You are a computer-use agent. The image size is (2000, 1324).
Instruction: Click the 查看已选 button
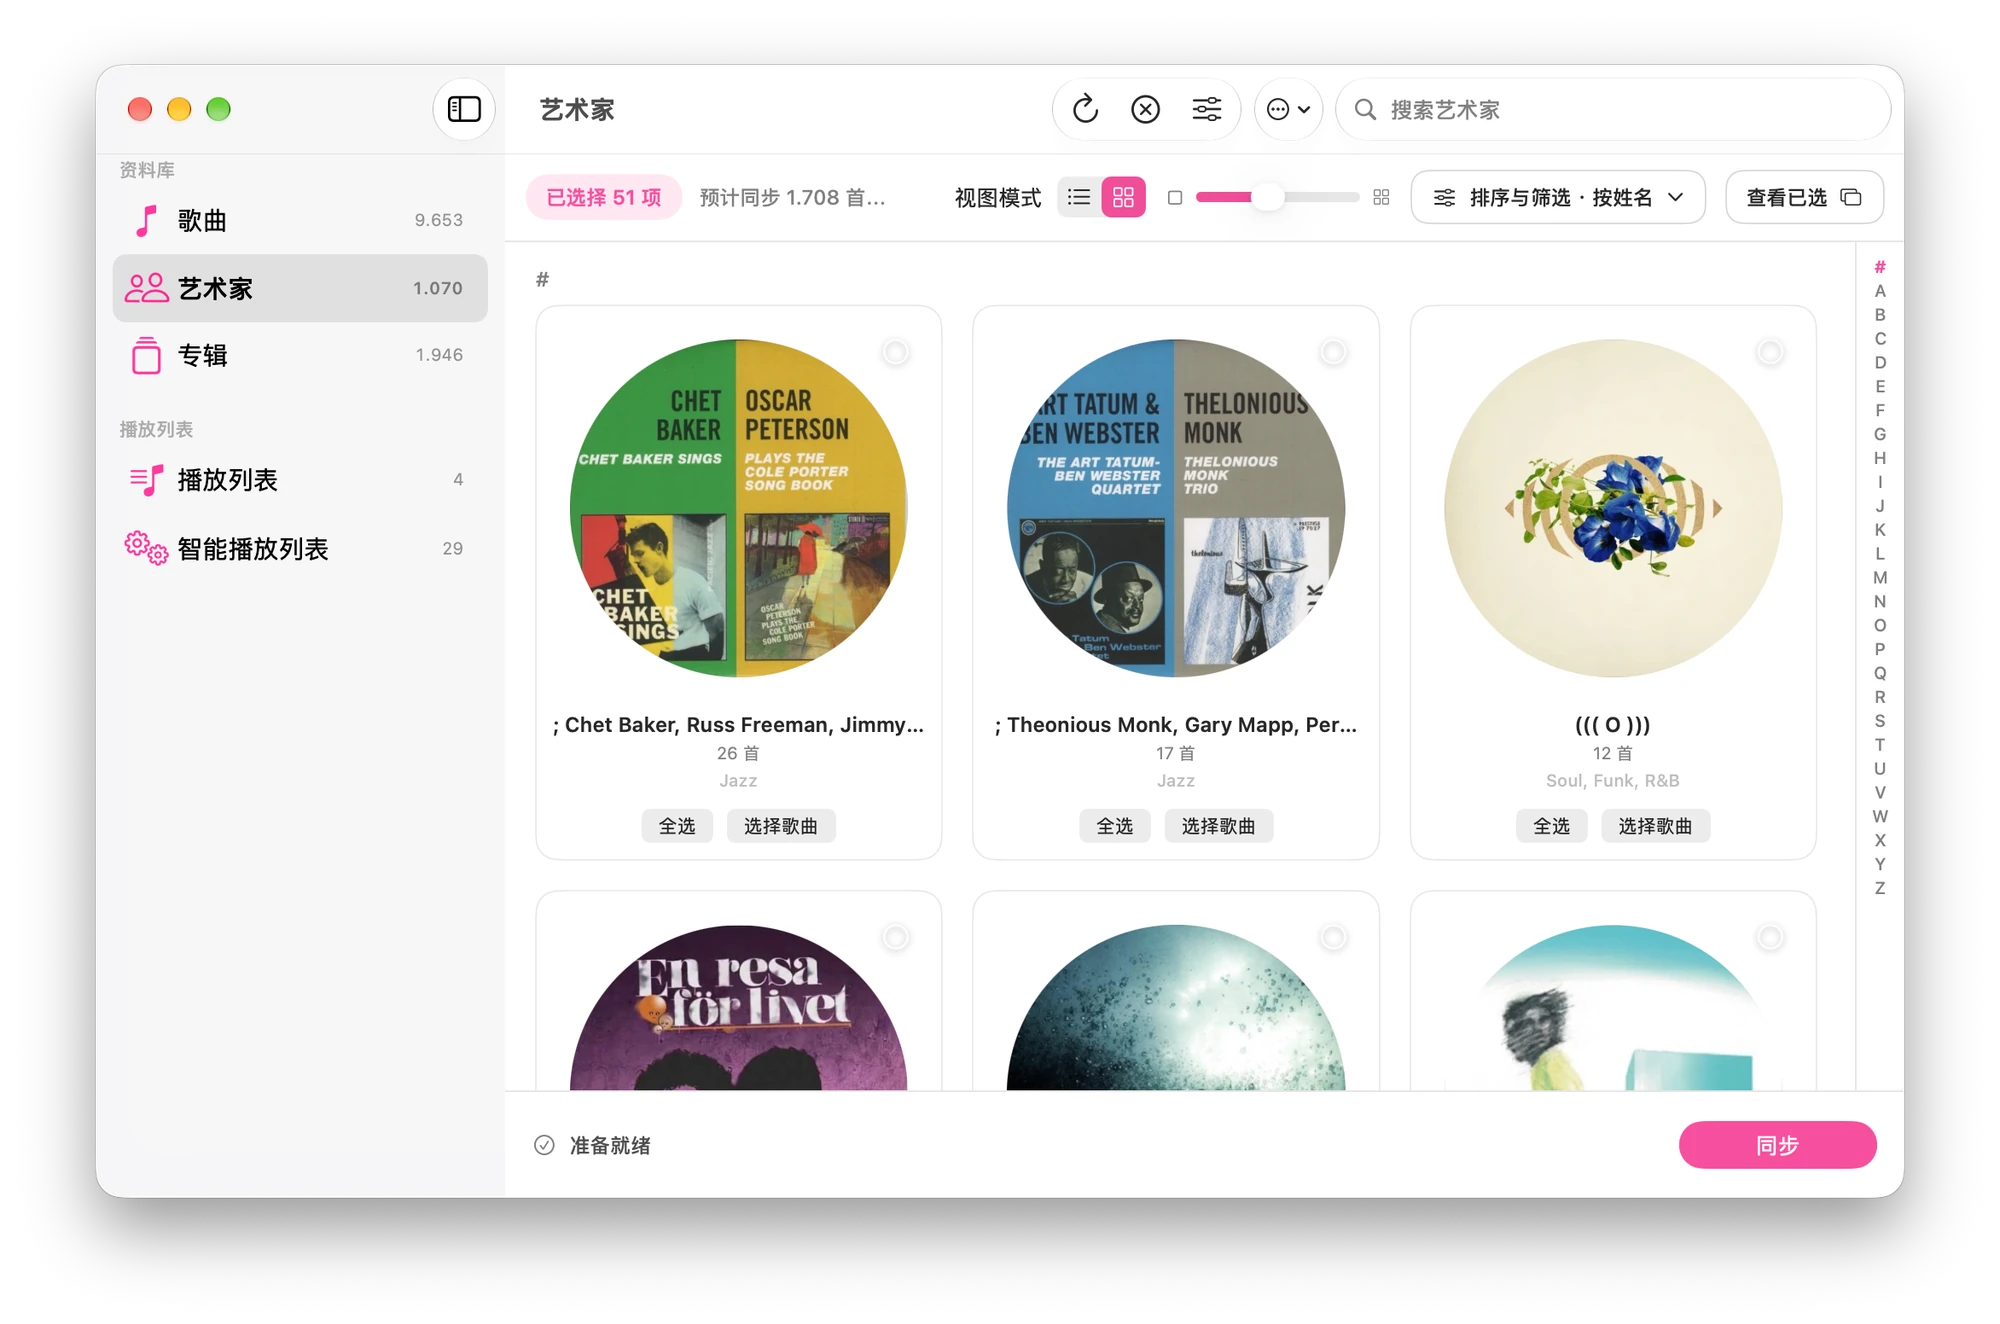point(1804,197)
